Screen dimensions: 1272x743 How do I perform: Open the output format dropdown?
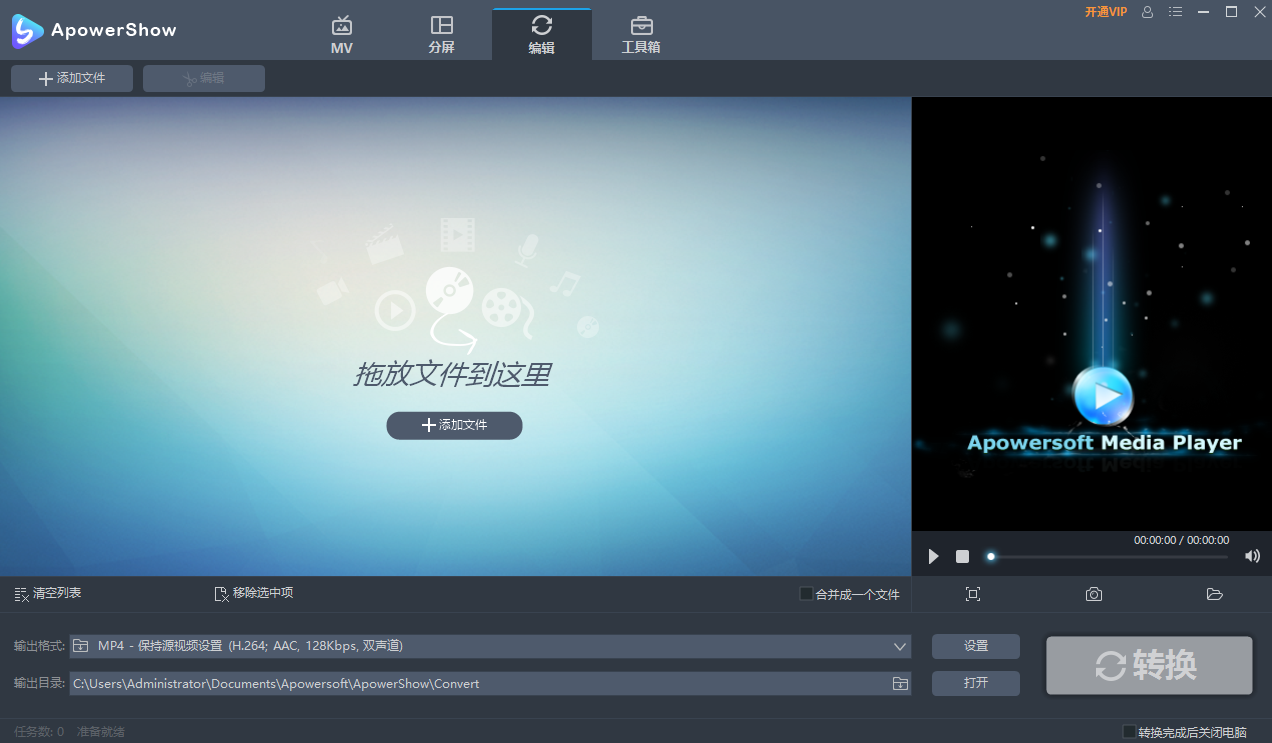coord(898,646)
